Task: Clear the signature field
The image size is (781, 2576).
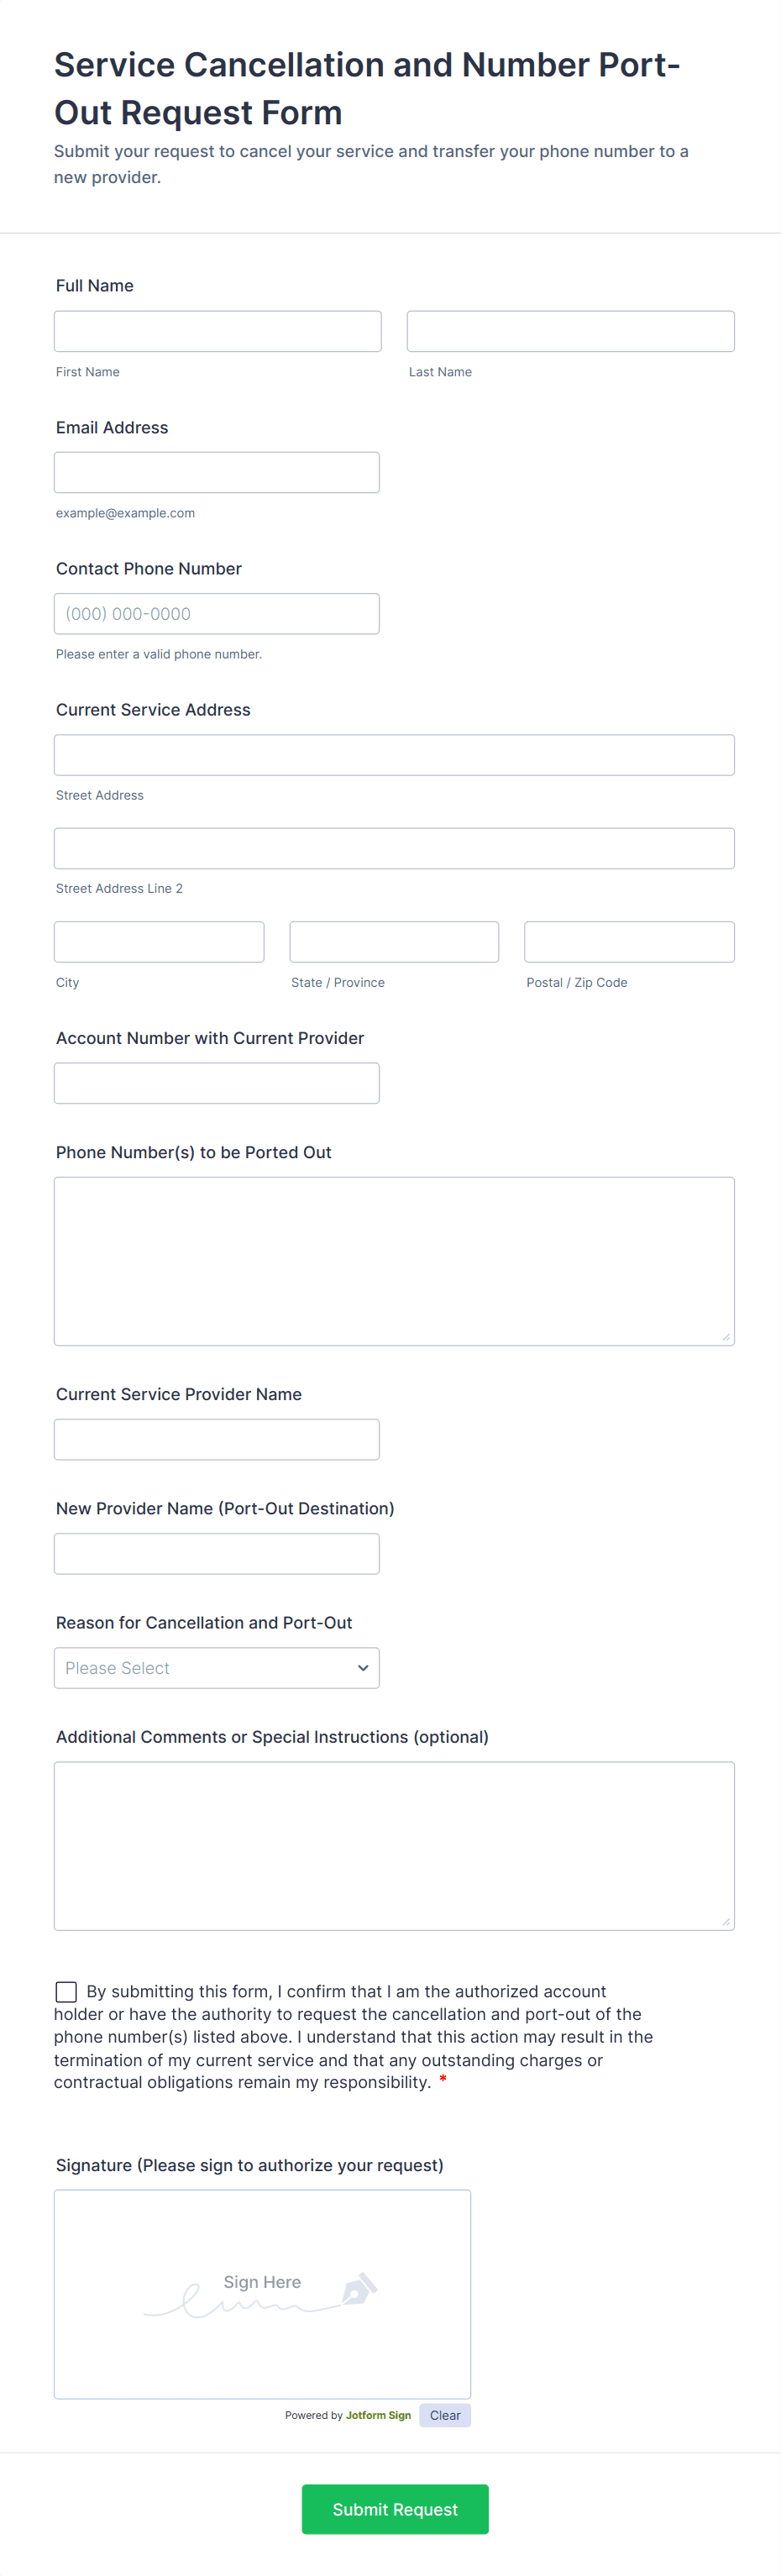Action: (444, 2415)
